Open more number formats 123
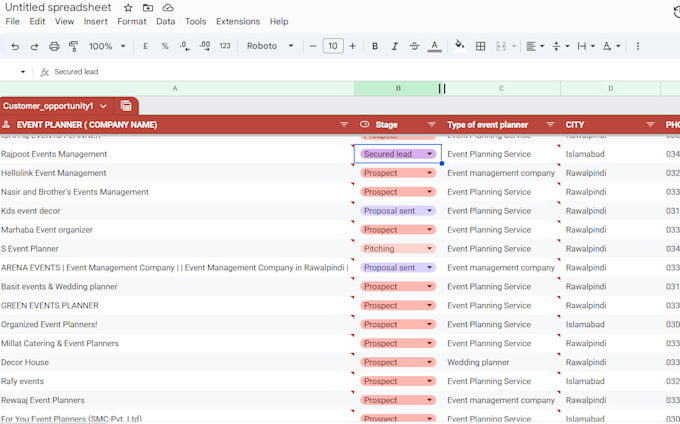 pyautogui.click(x=225, y=46)
